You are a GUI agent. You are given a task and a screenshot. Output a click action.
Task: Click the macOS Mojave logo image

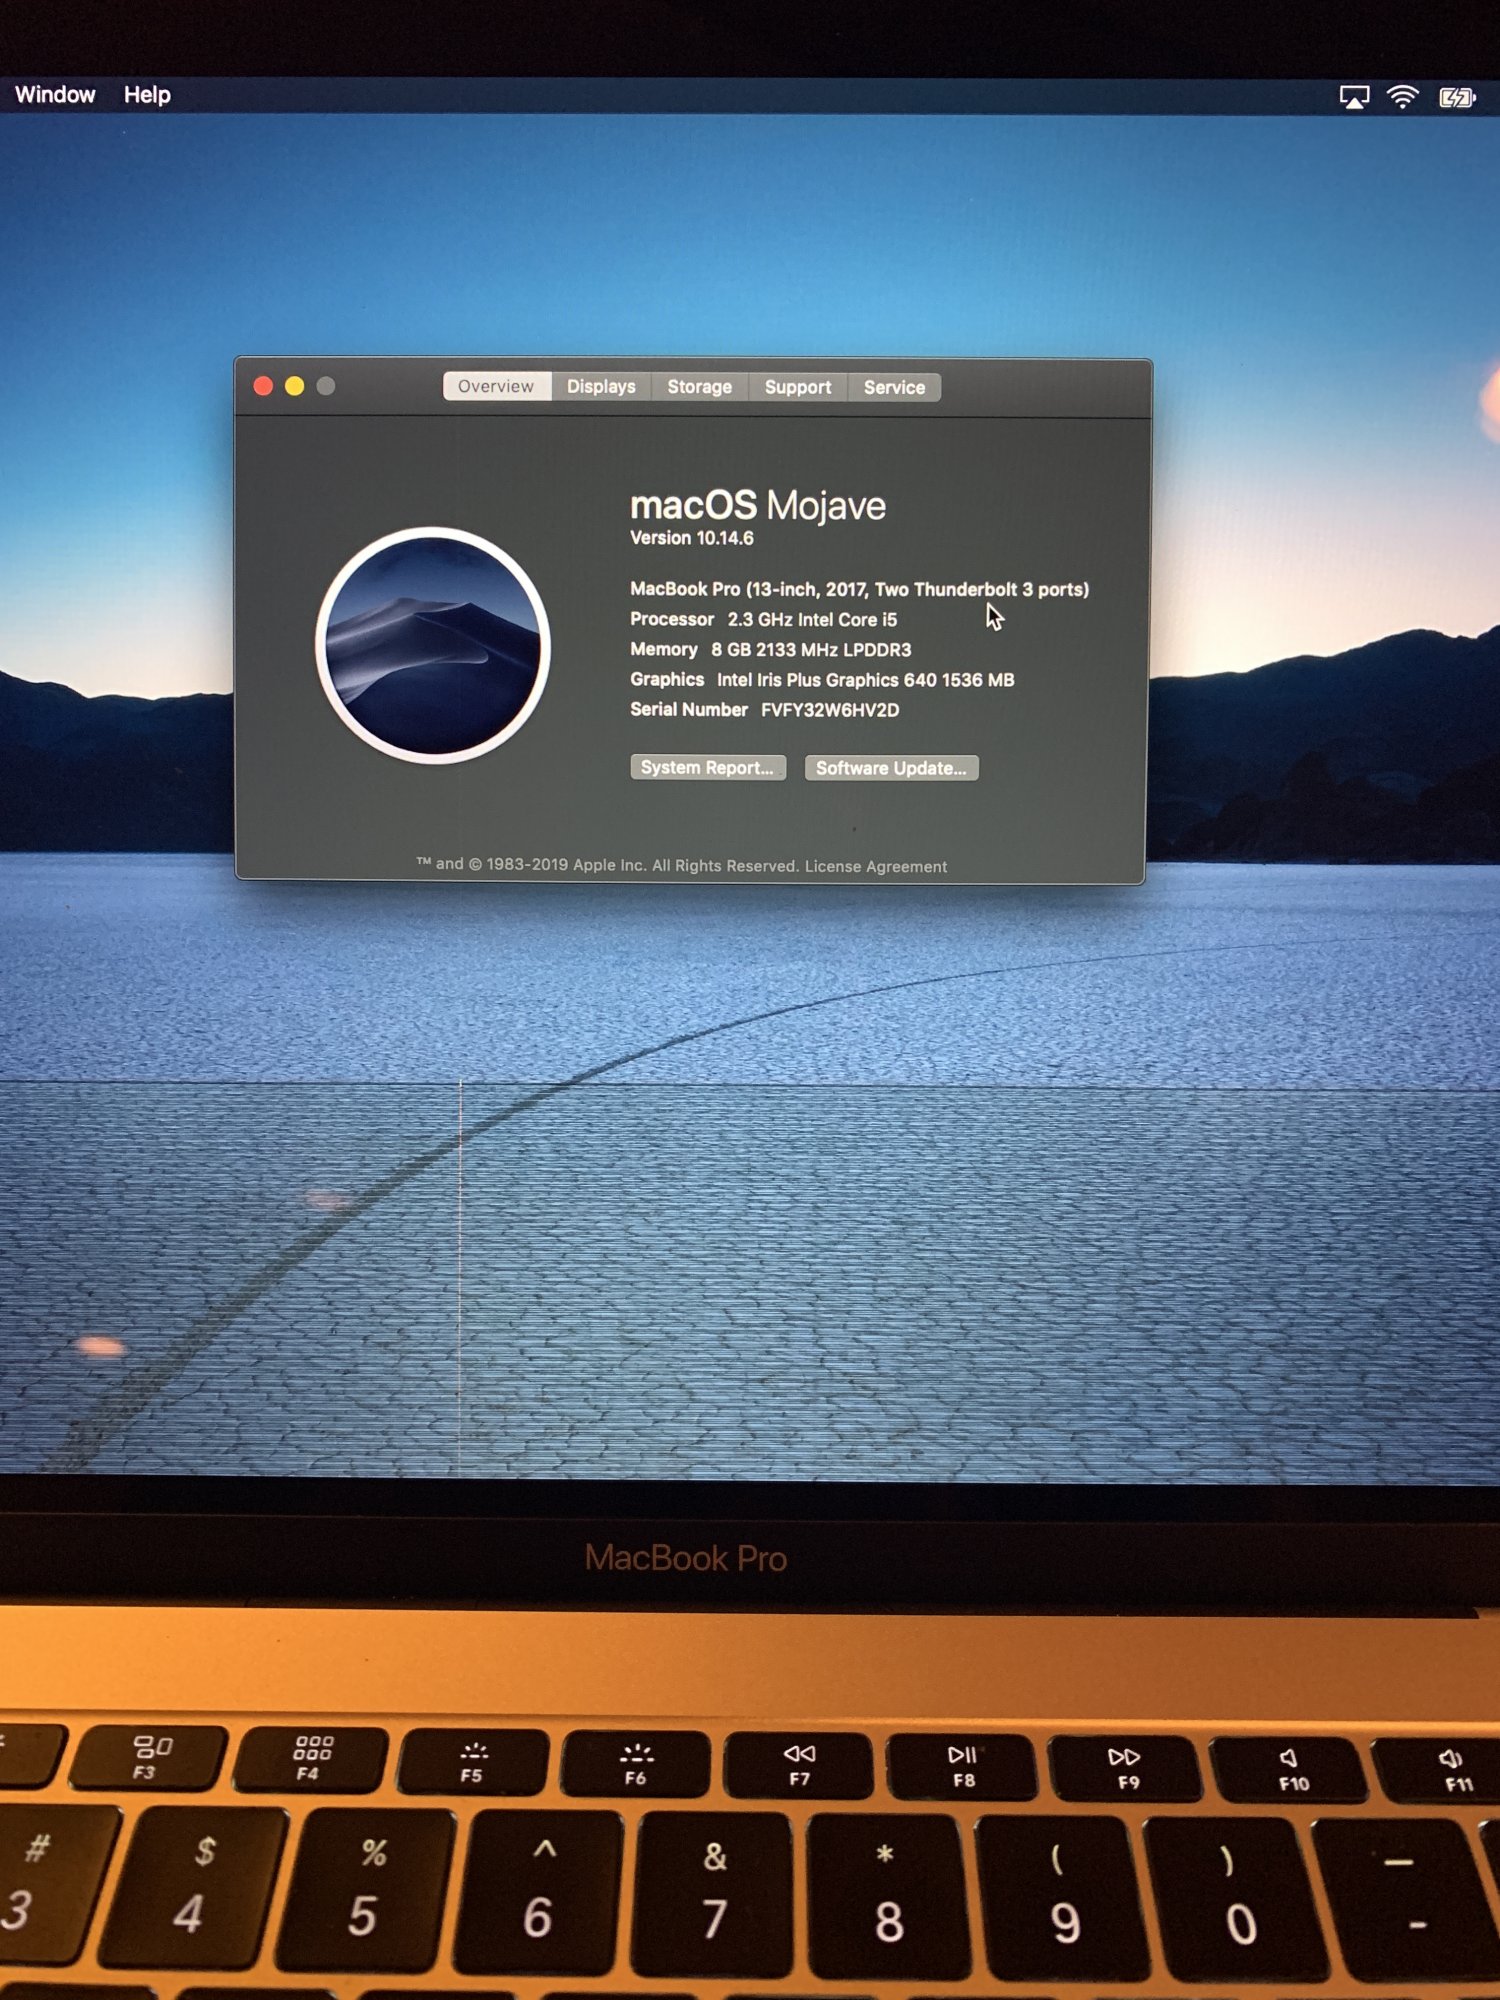coord(433,645)
